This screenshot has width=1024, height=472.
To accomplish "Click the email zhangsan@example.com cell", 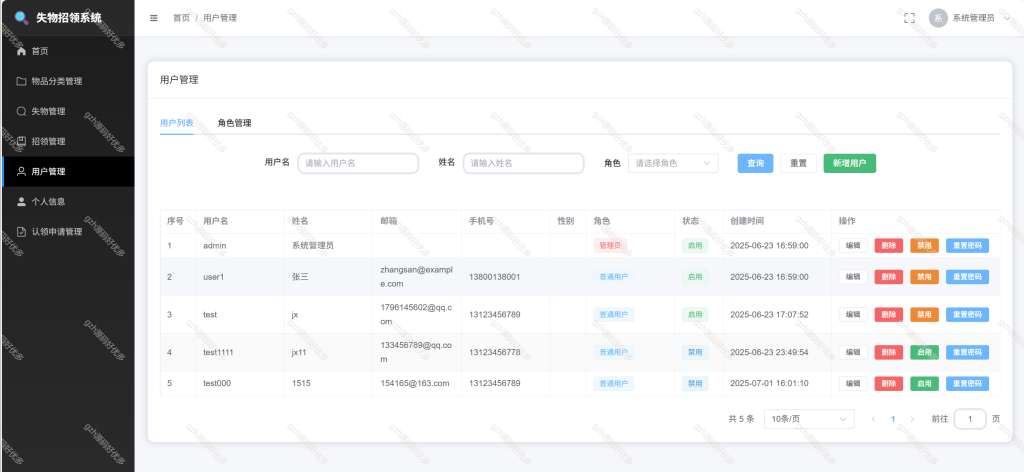I will (417, 277).
